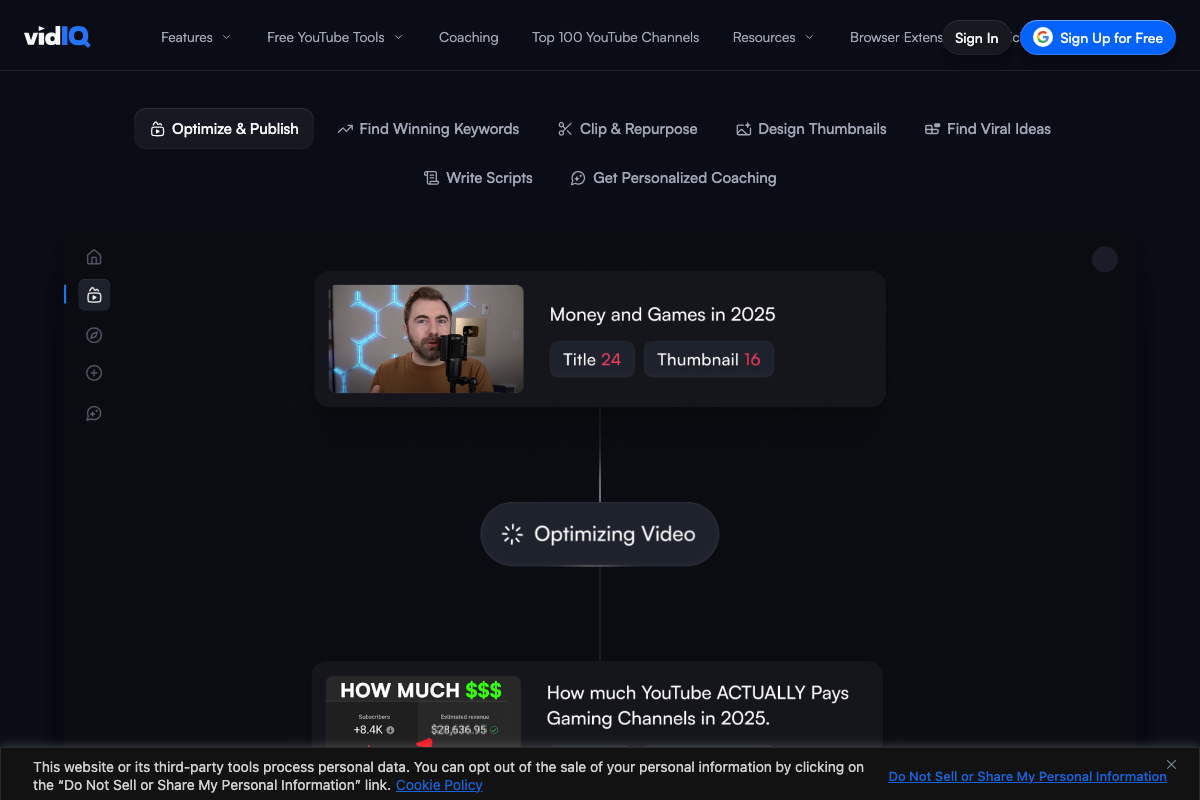Expand the Free YouTube Tools menu
This screenshot has width=1200, height=800.
pos(335,37)
